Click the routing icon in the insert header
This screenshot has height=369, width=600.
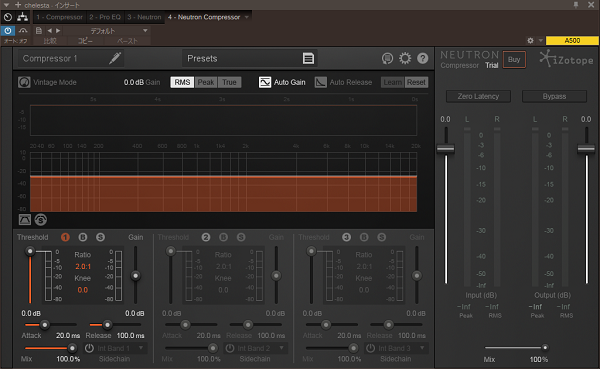[23, 17]
